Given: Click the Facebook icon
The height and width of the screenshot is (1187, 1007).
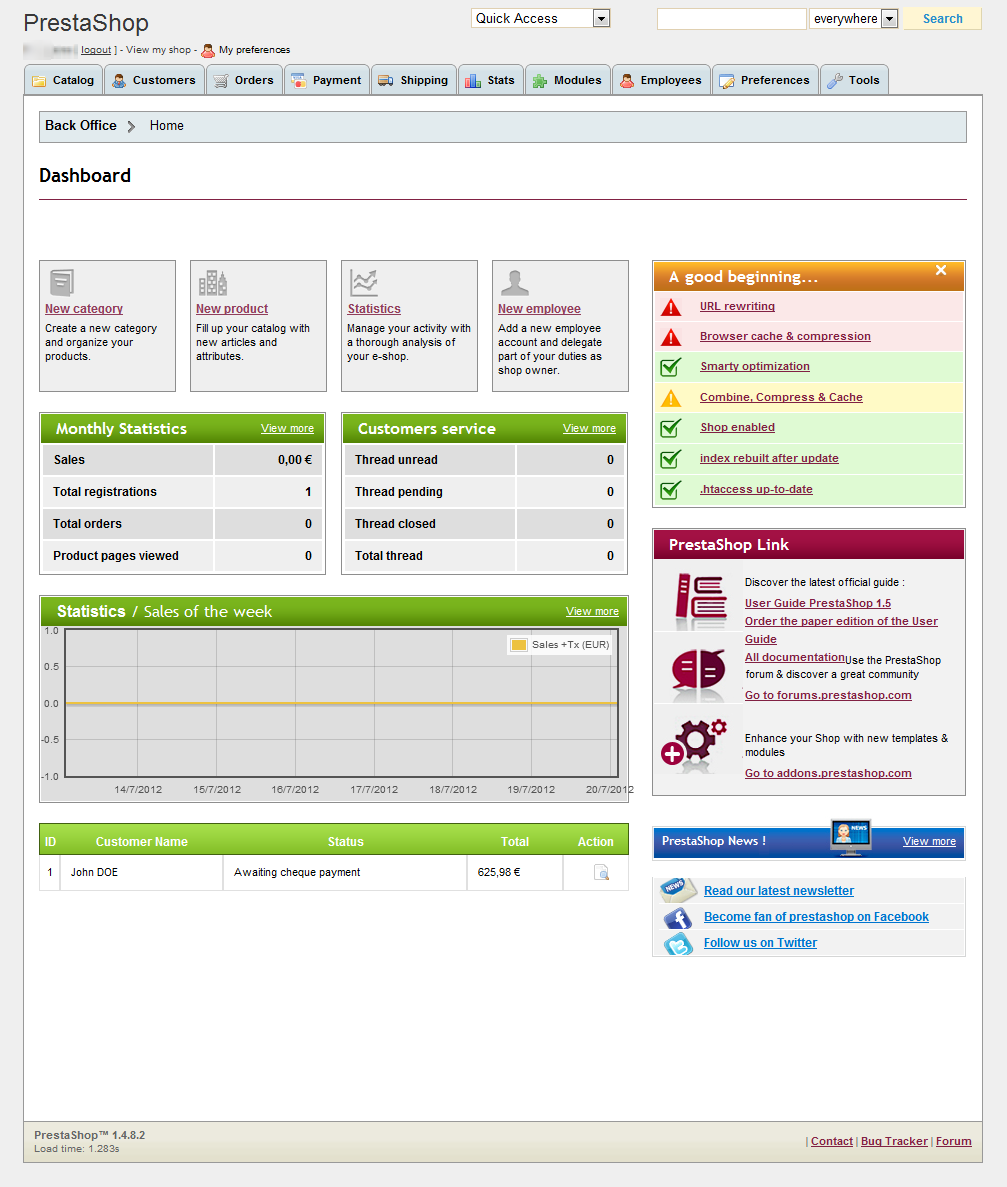Looking at the screenshot, I should [x=678, y=918].
